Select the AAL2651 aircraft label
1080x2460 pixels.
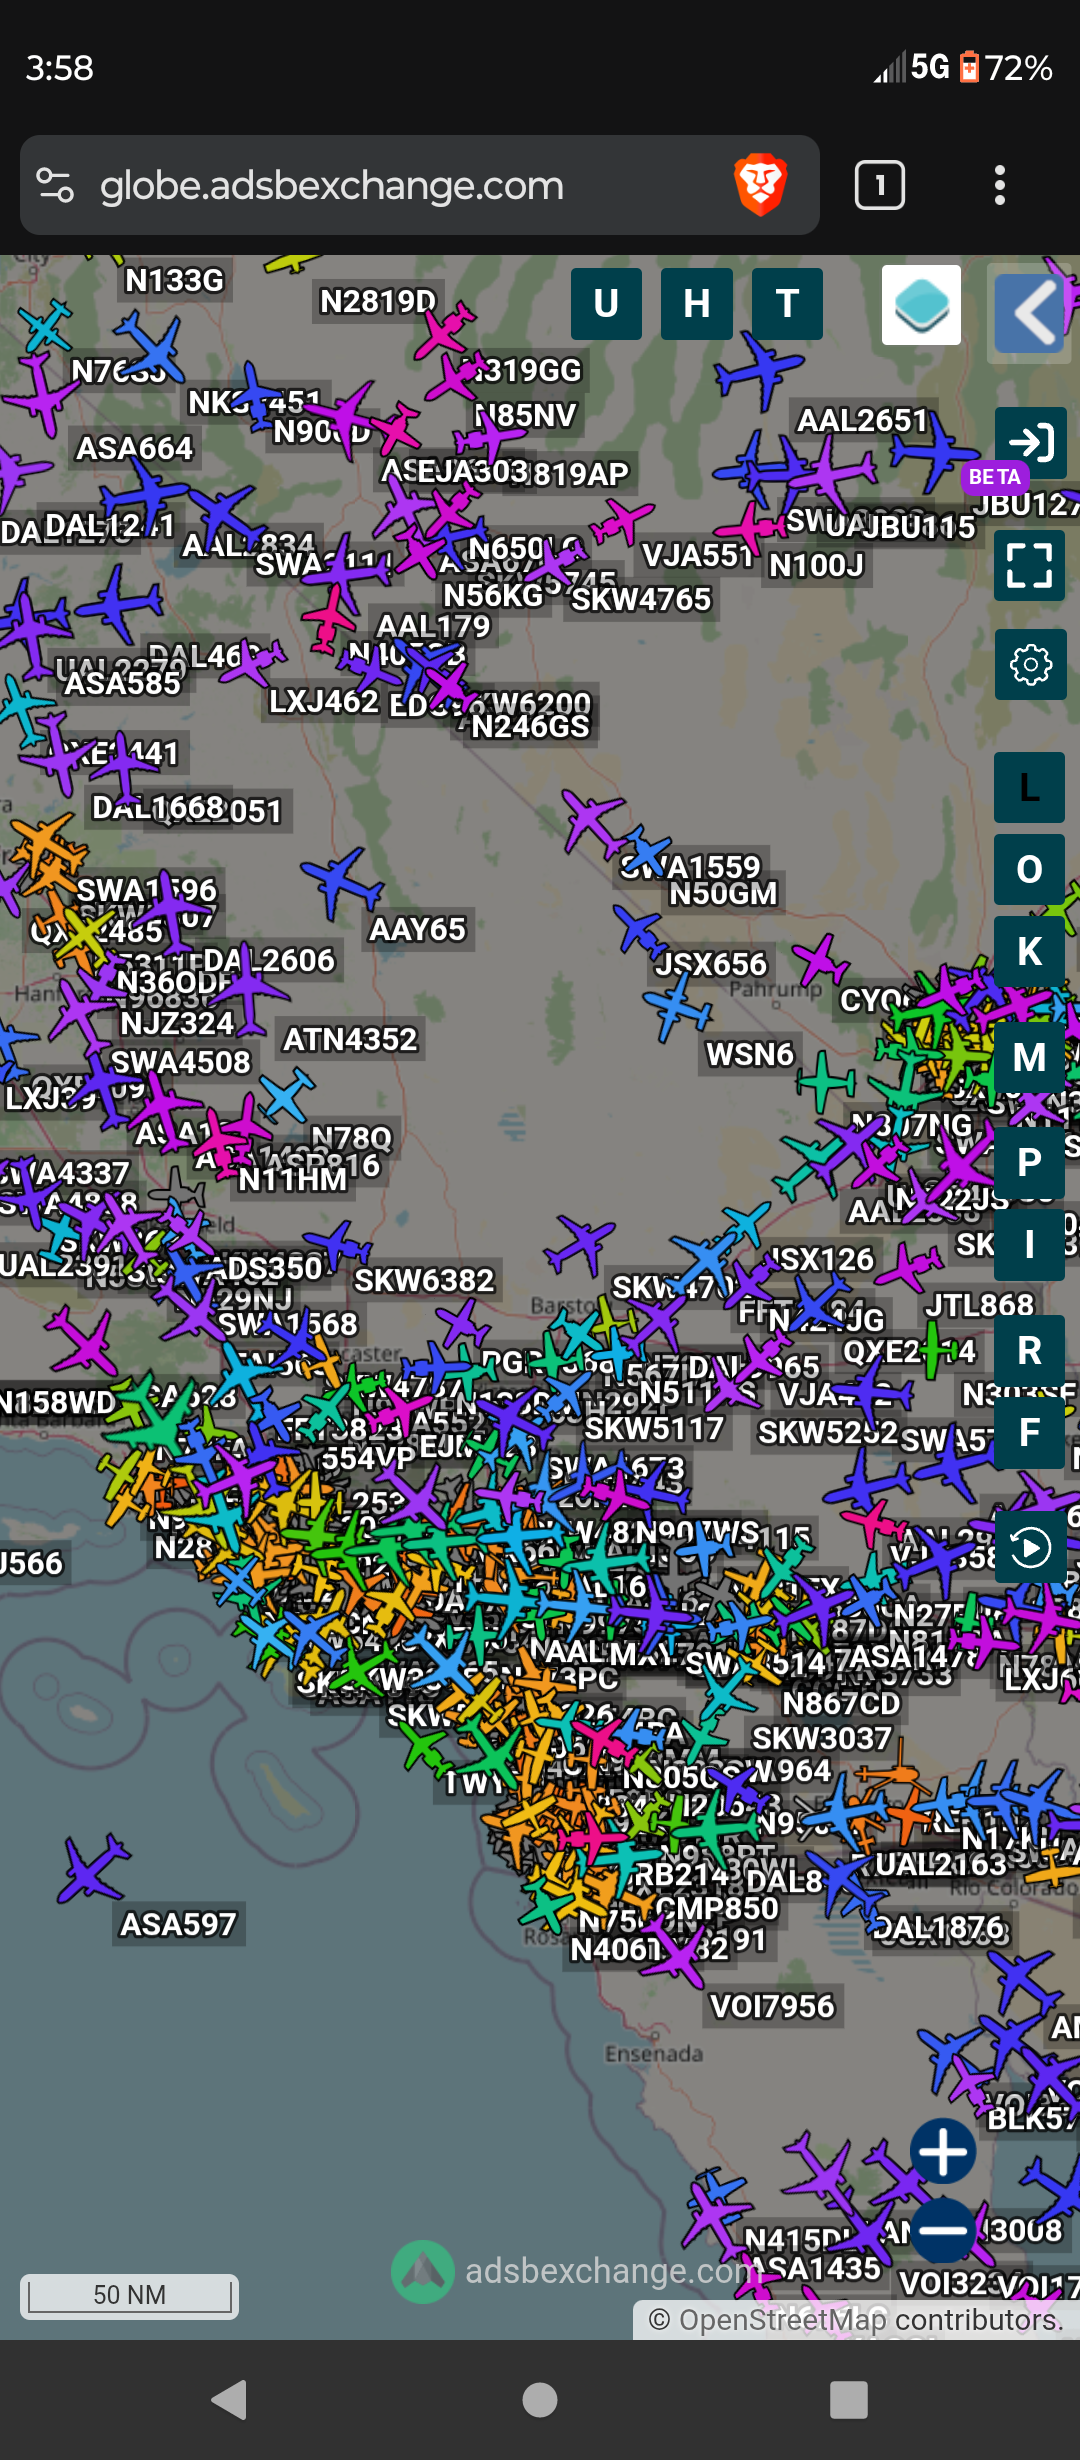point(862,420)
